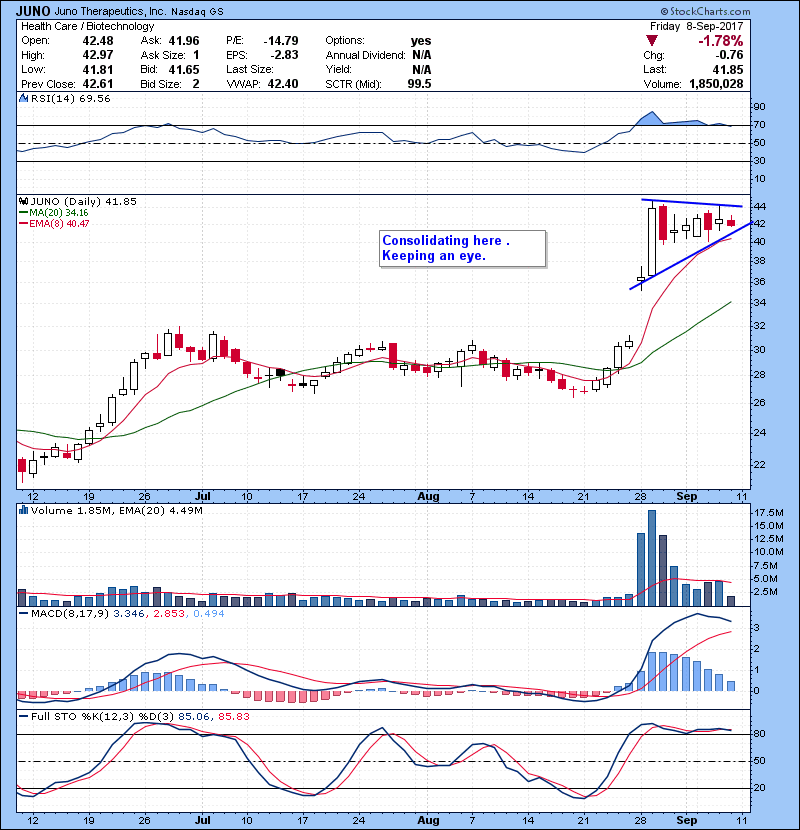Image resolution: width=800 pixels, height=830 pixels.
Task: Click the Health Care / Biotechnology sector label
Action: pyautogui.click(x=87, y=26)
